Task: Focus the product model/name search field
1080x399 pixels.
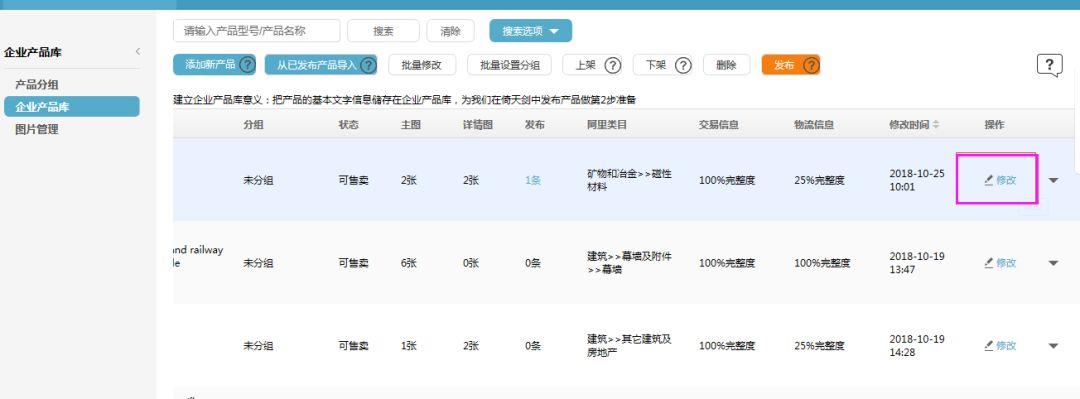Action: tap(256, 31)
